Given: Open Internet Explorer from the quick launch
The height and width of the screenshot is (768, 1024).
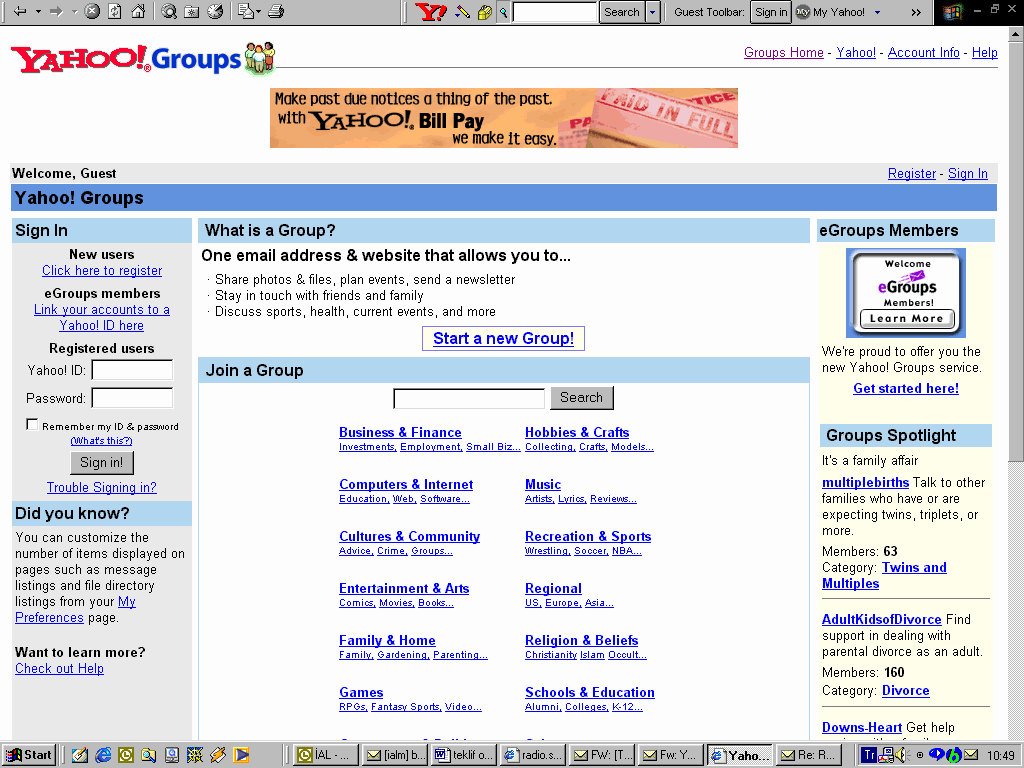Looking at the screenshot, I should [x=103, y=755].
